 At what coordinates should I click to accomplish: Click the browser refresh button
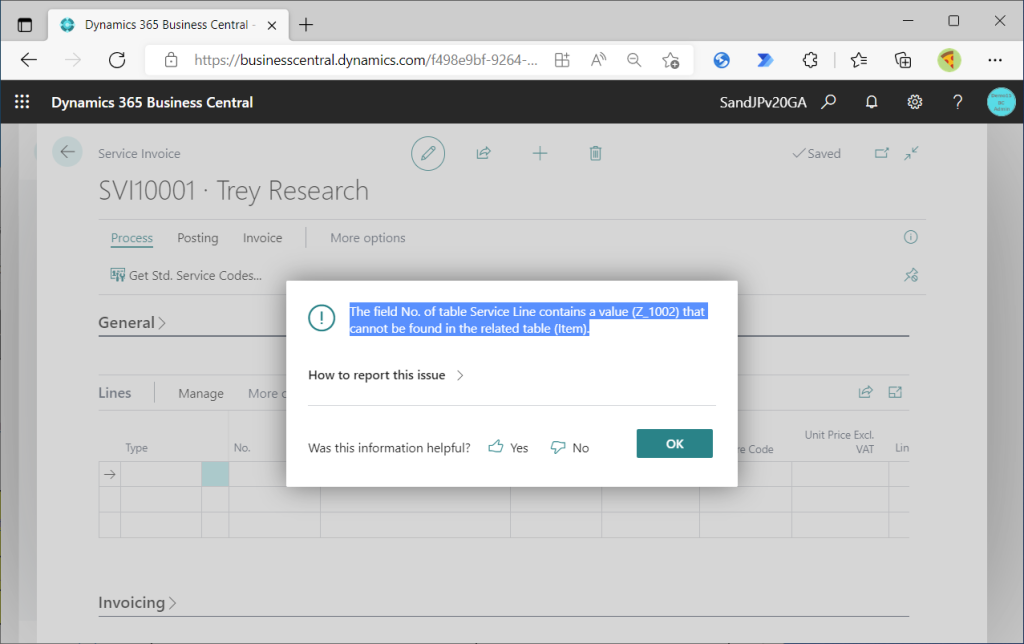click(x=117, y=60)
